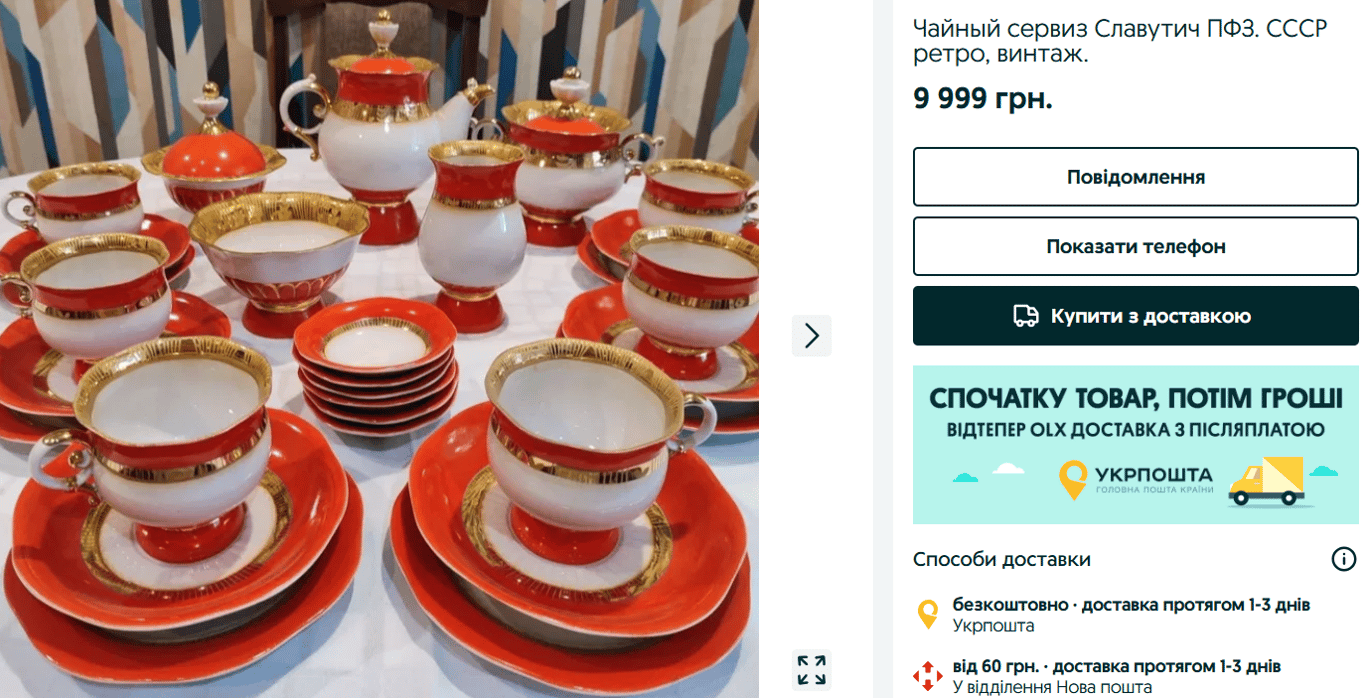
Task: Click the truck icon in buy button
Action: pyautogui.click(x=1025, y=316)
